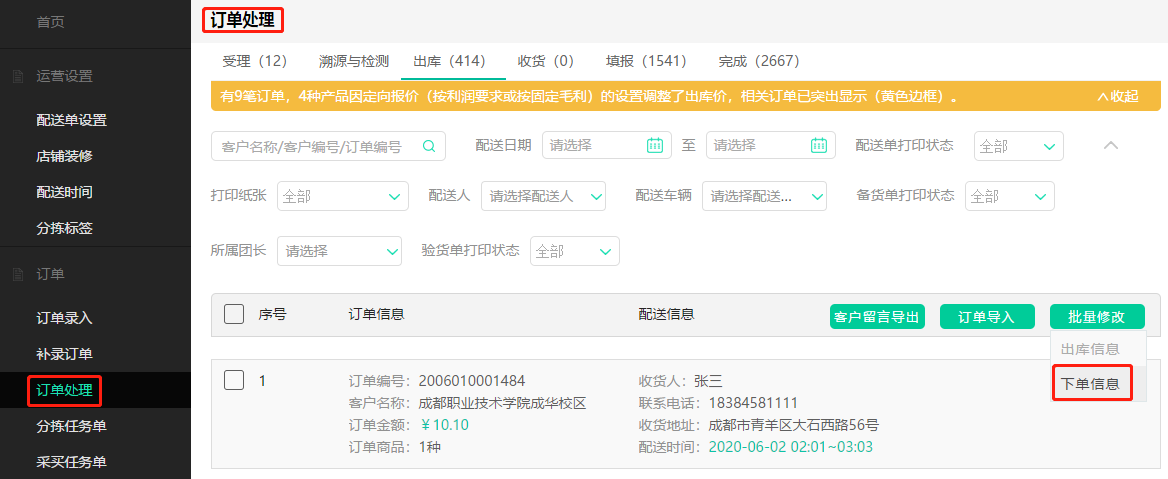Go to 首页 in the sidebar

click(51, 22)
